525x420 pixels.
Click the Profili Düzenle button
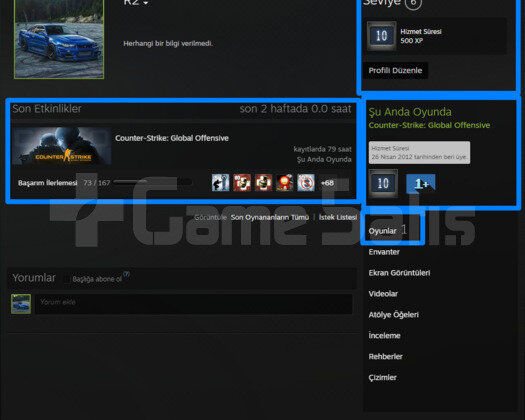(x=395, y=71)
